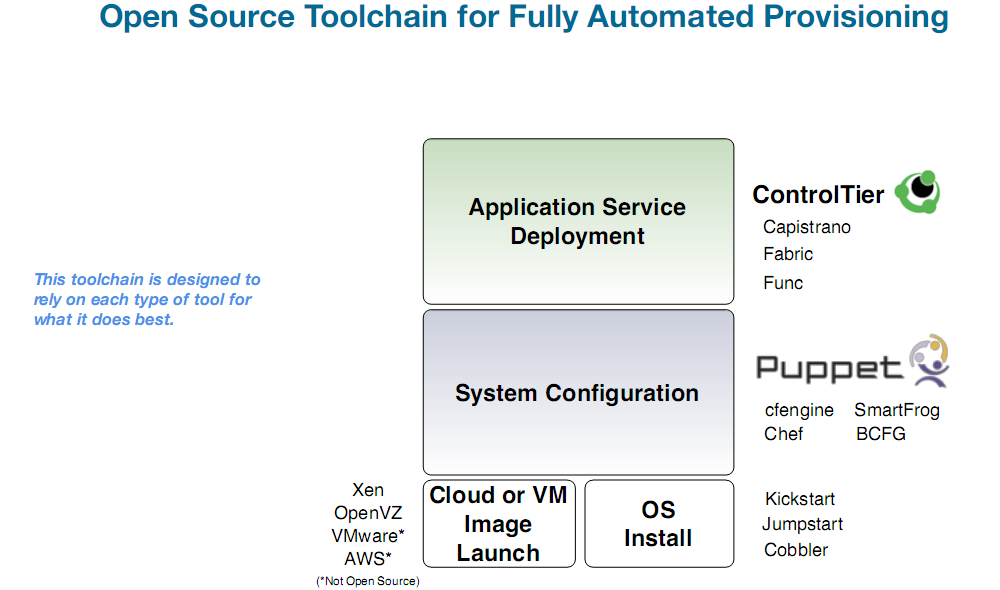Select Fabric in the deployment tools list
Viewport: 1000px width, 590px height.
click(788, 254)
